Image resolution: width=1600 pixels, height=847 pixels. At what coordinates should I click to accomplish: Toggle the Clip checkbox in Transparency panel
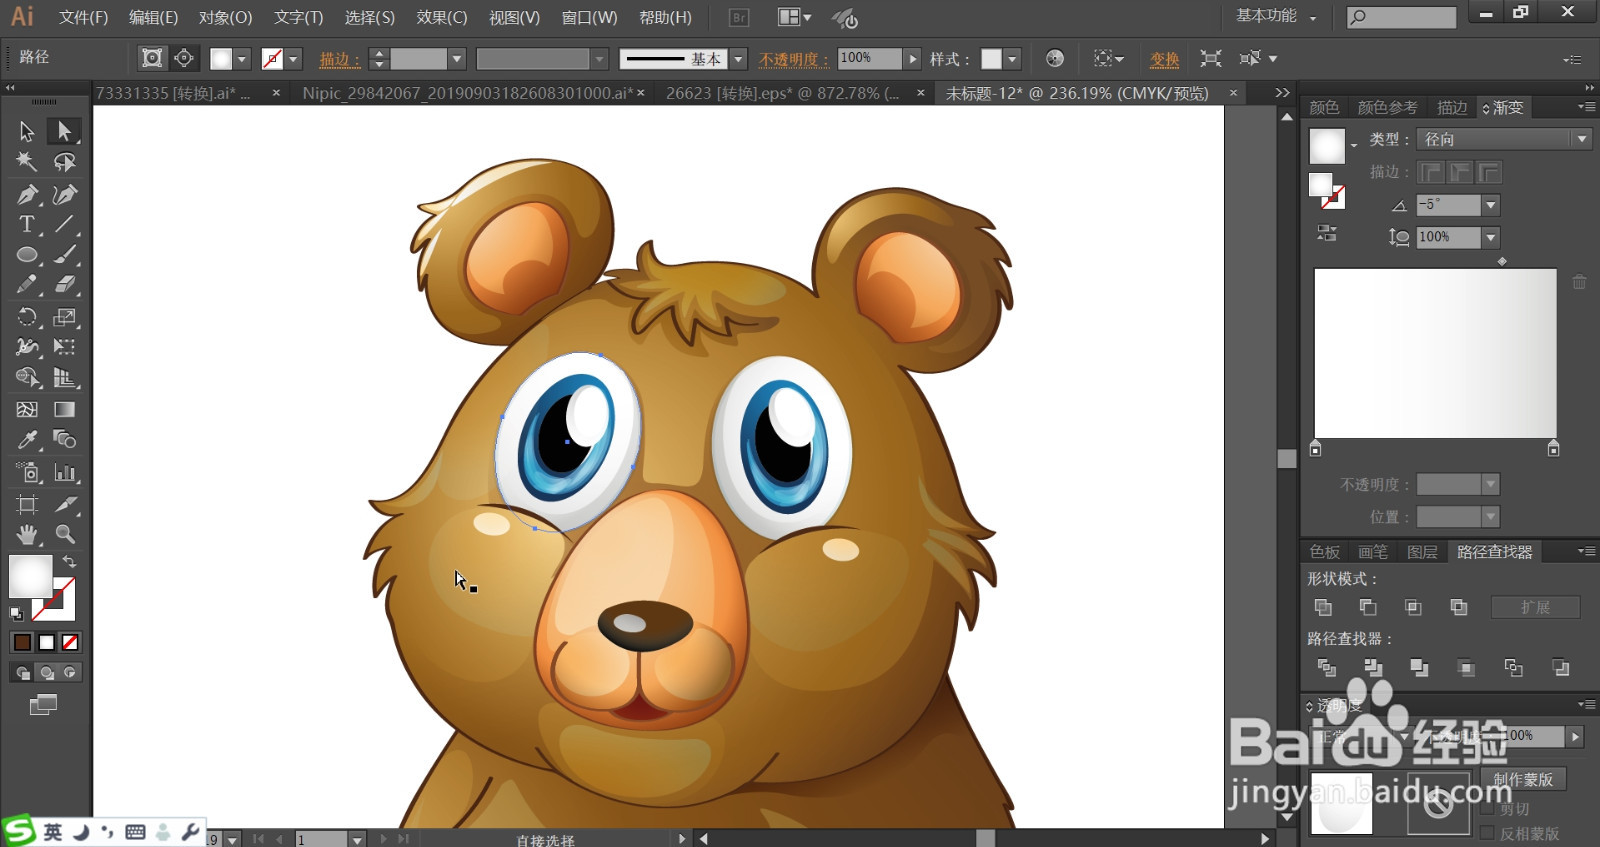point(1488,809)
